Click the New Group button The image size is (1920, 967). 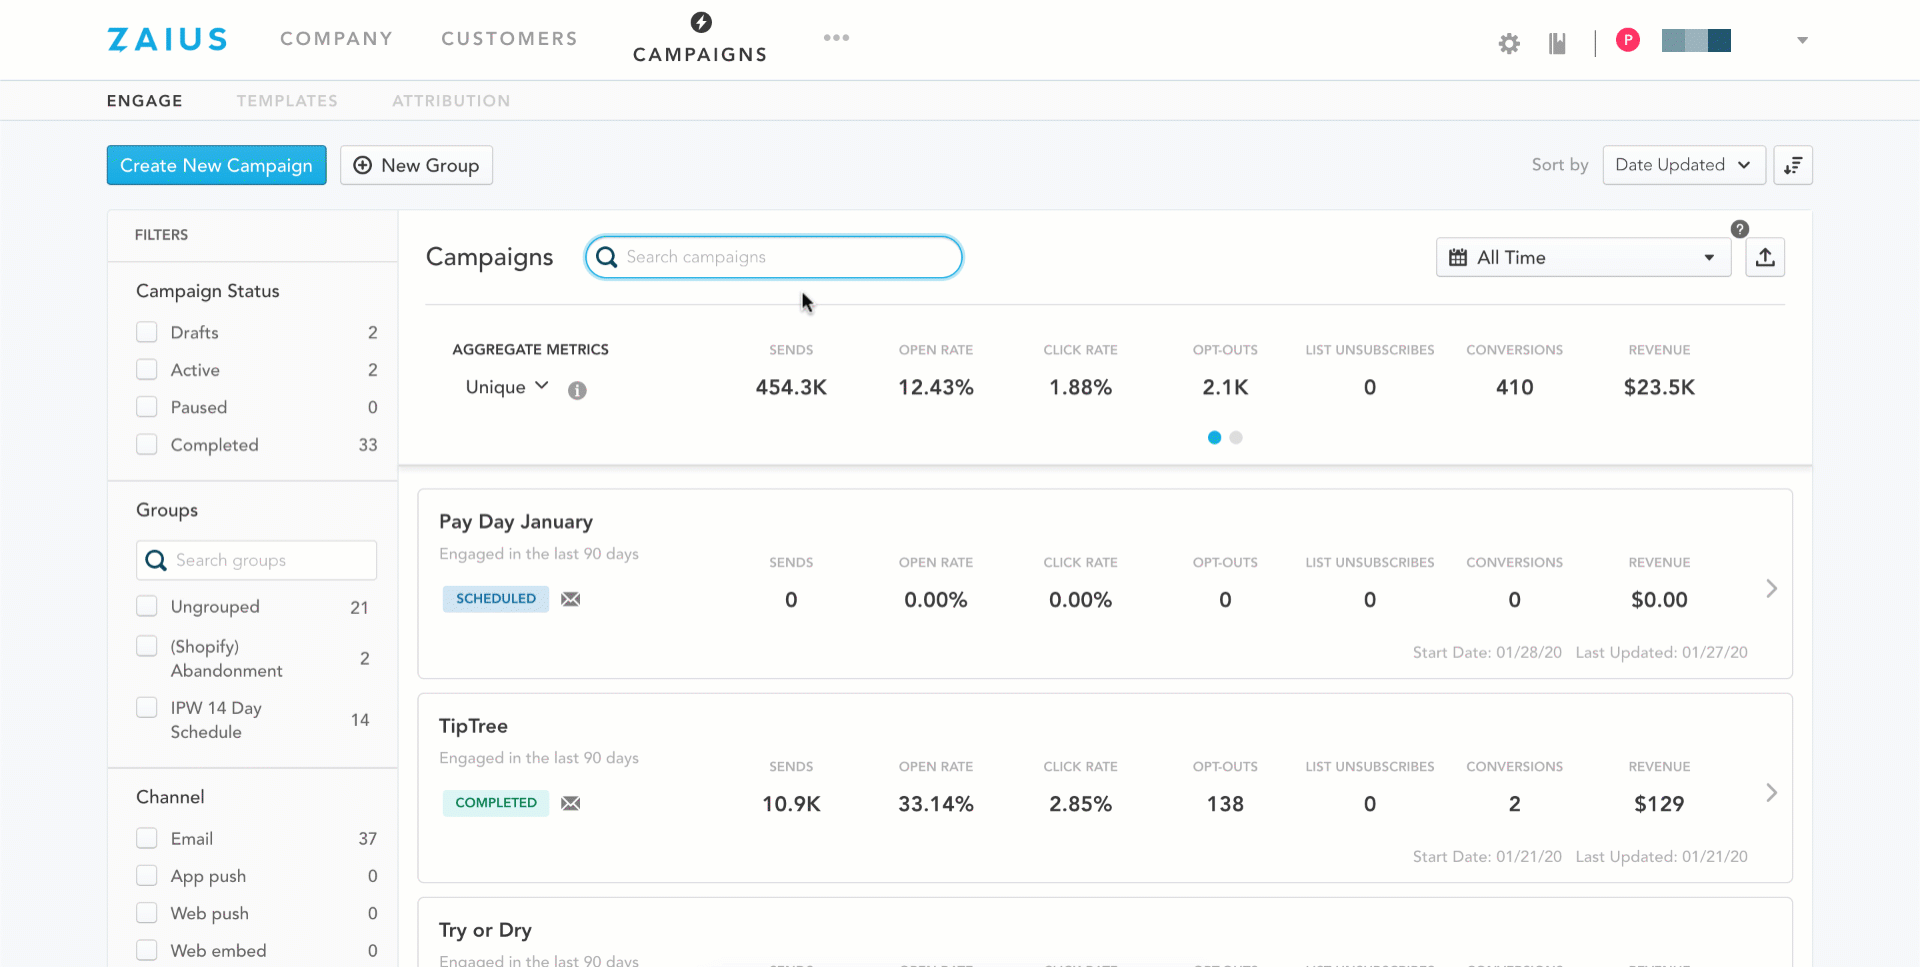[416, 165]
